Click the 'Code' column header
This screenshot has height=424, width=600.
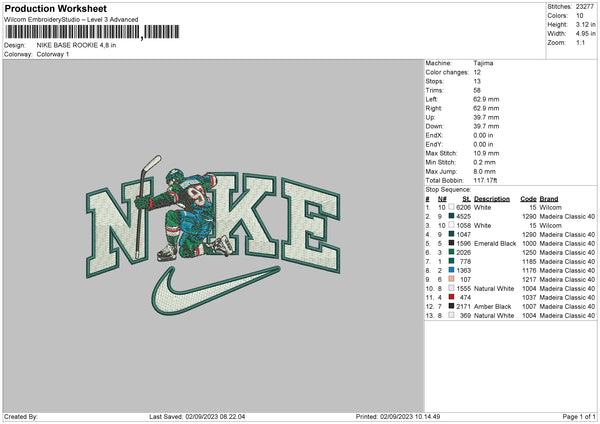tap(528, 199)
